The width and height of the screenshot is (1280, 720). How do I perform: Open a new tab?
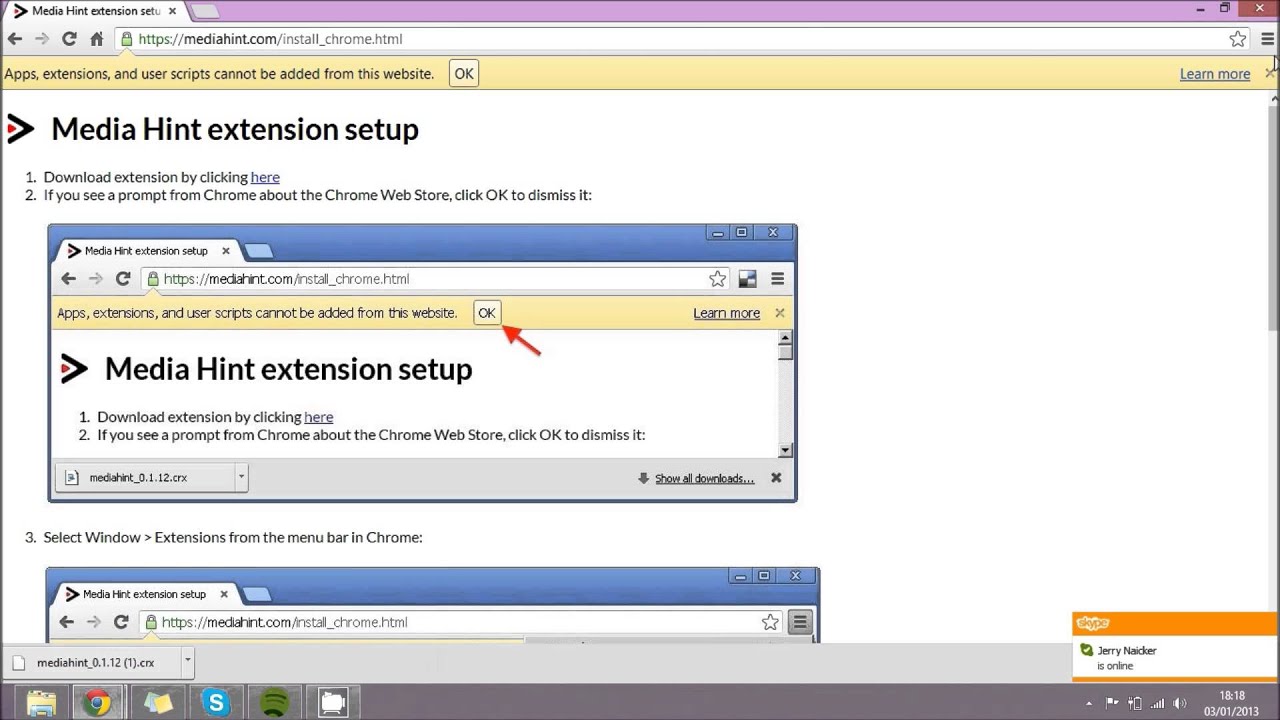(204, 11)
